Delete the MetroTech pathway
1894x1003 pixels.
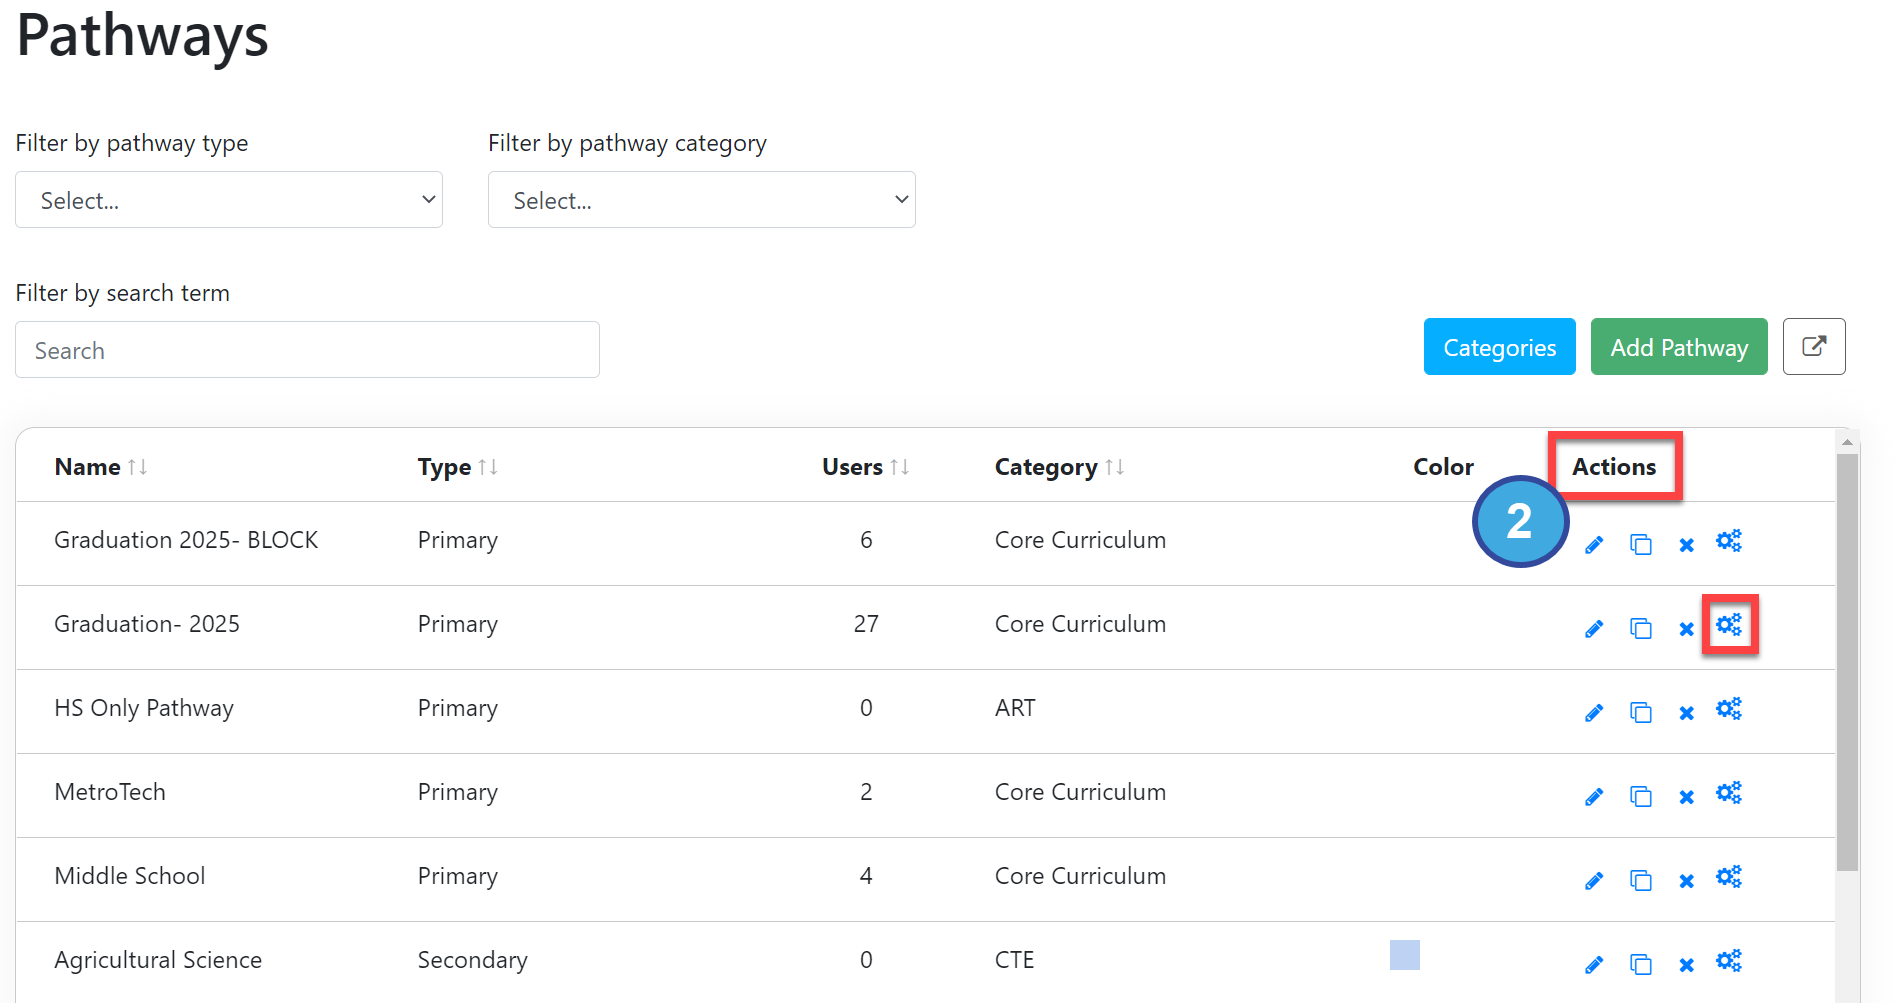tap(1687, 797)
